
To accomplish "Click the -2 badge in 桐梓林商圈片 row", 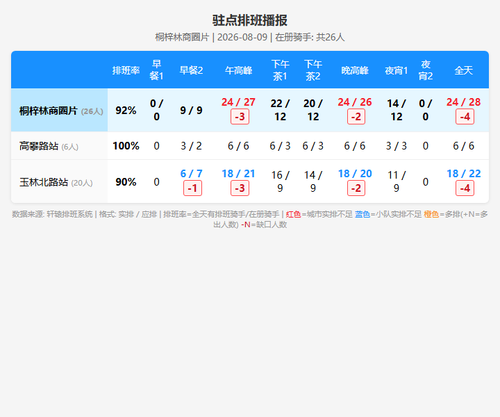I will (x=356, y=117).
